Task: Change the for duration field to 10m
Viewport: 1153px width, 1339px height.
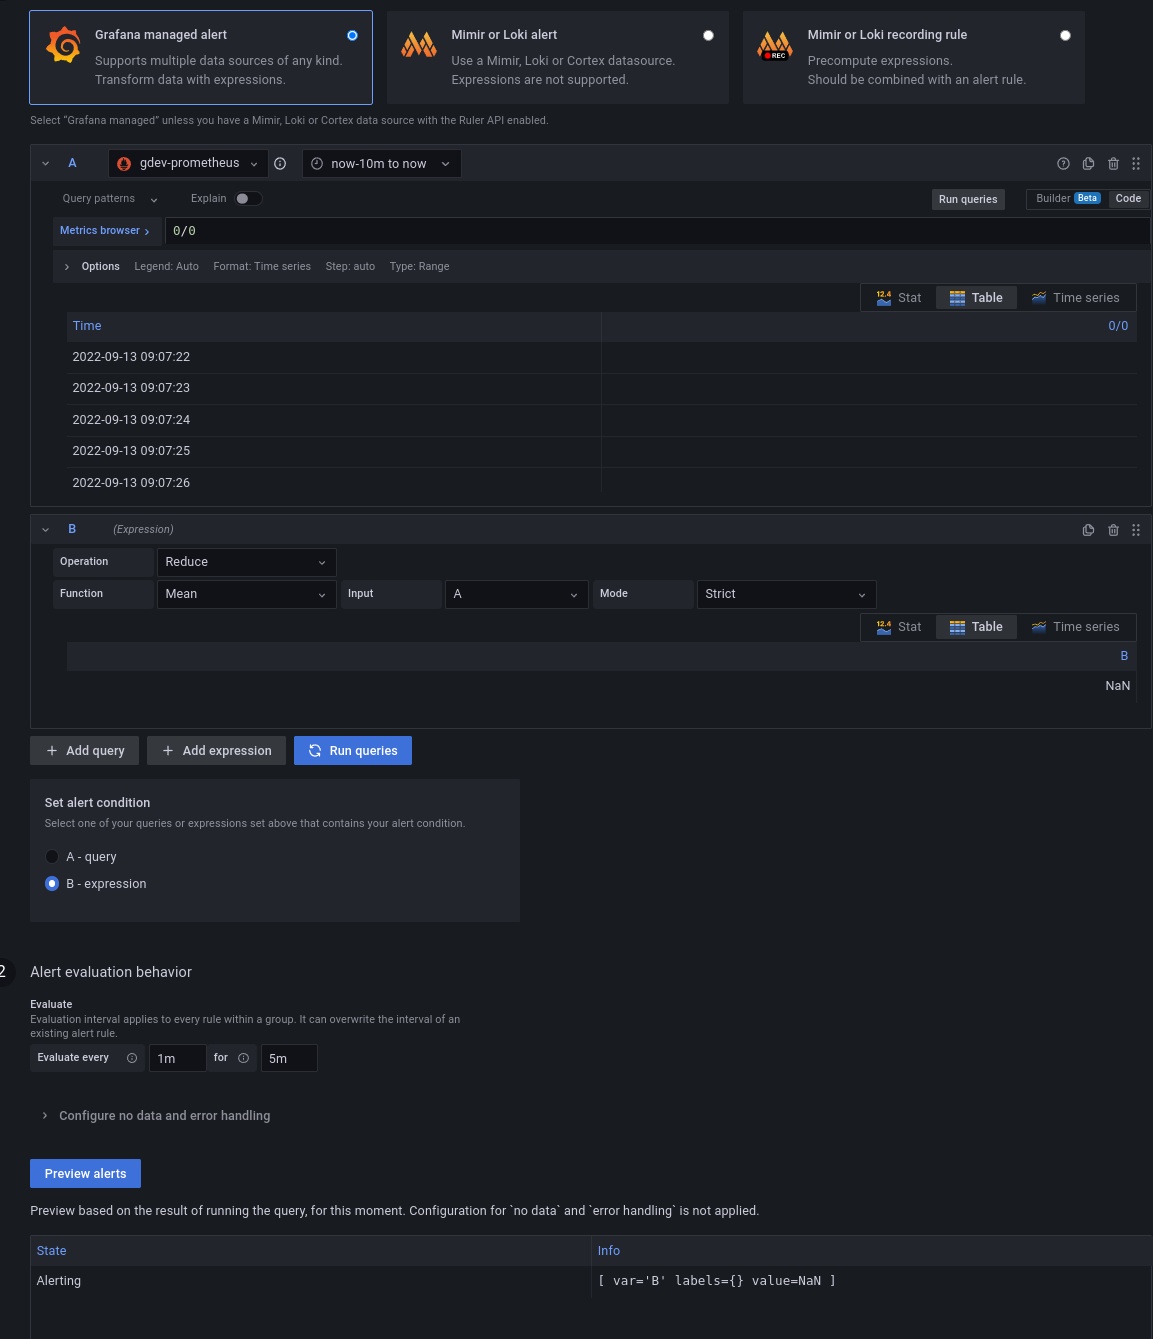Action: click(x=289, y=1058)
